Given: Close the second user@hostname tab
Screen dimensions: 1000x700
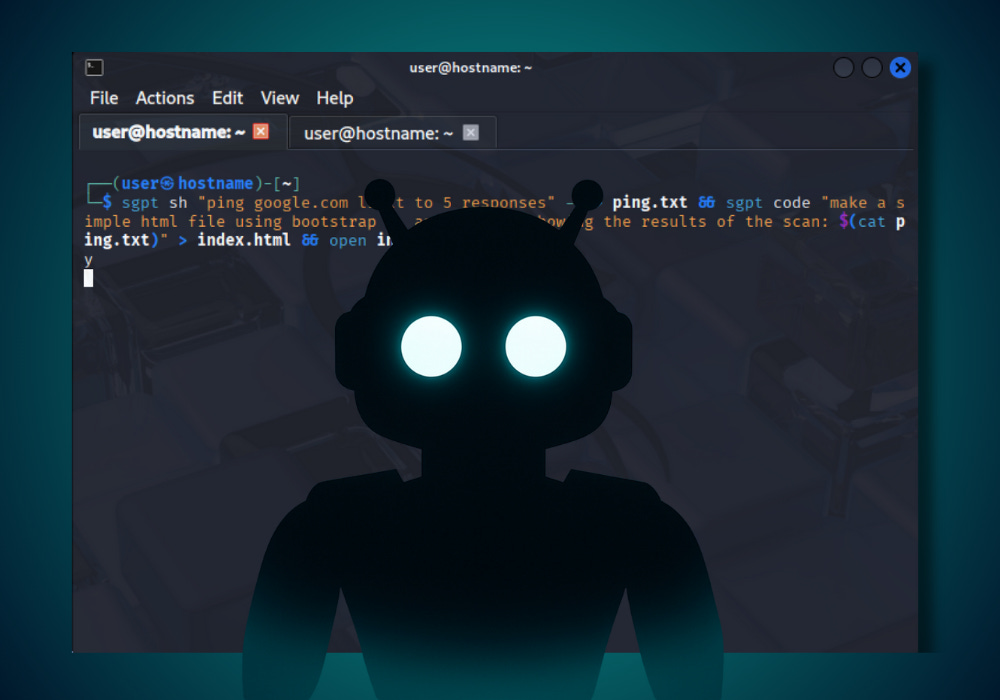Looking at the screenshot, I should pyautogui.click(x=470, y=131).
